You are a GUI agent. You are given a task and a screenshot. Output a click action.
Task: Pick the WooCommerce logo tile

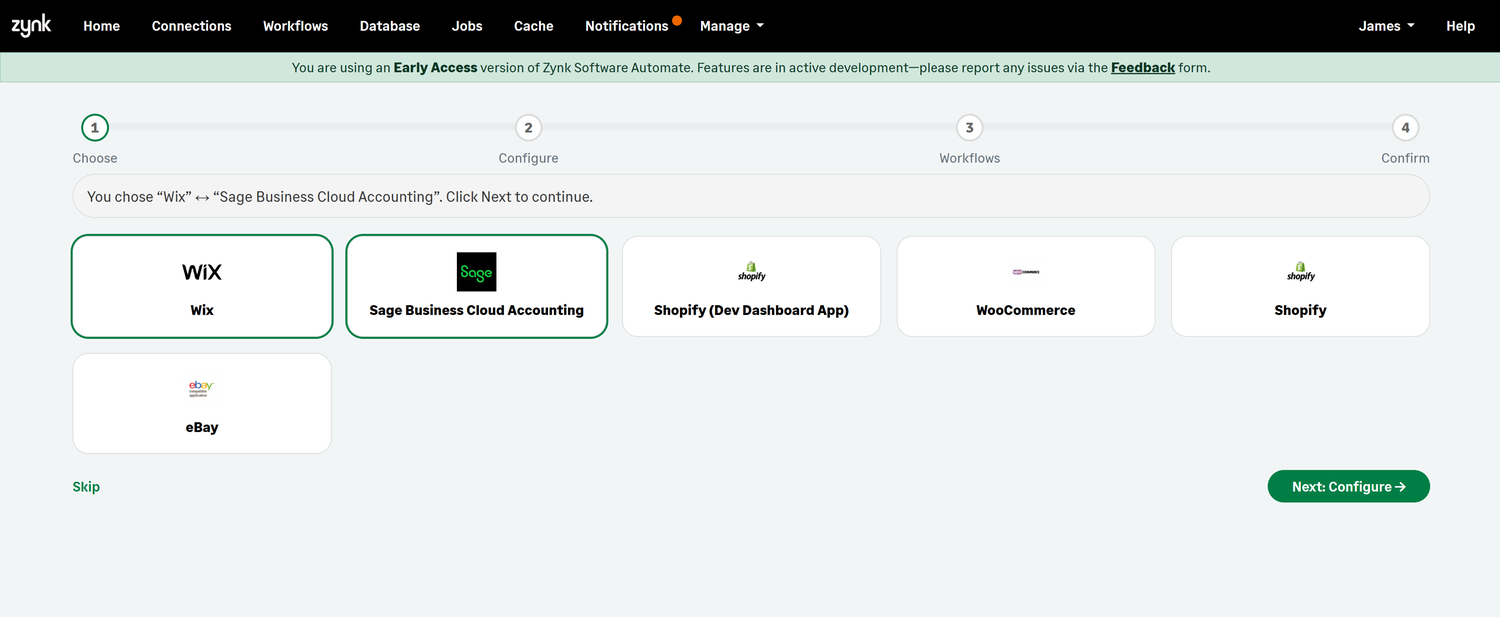1025,272
